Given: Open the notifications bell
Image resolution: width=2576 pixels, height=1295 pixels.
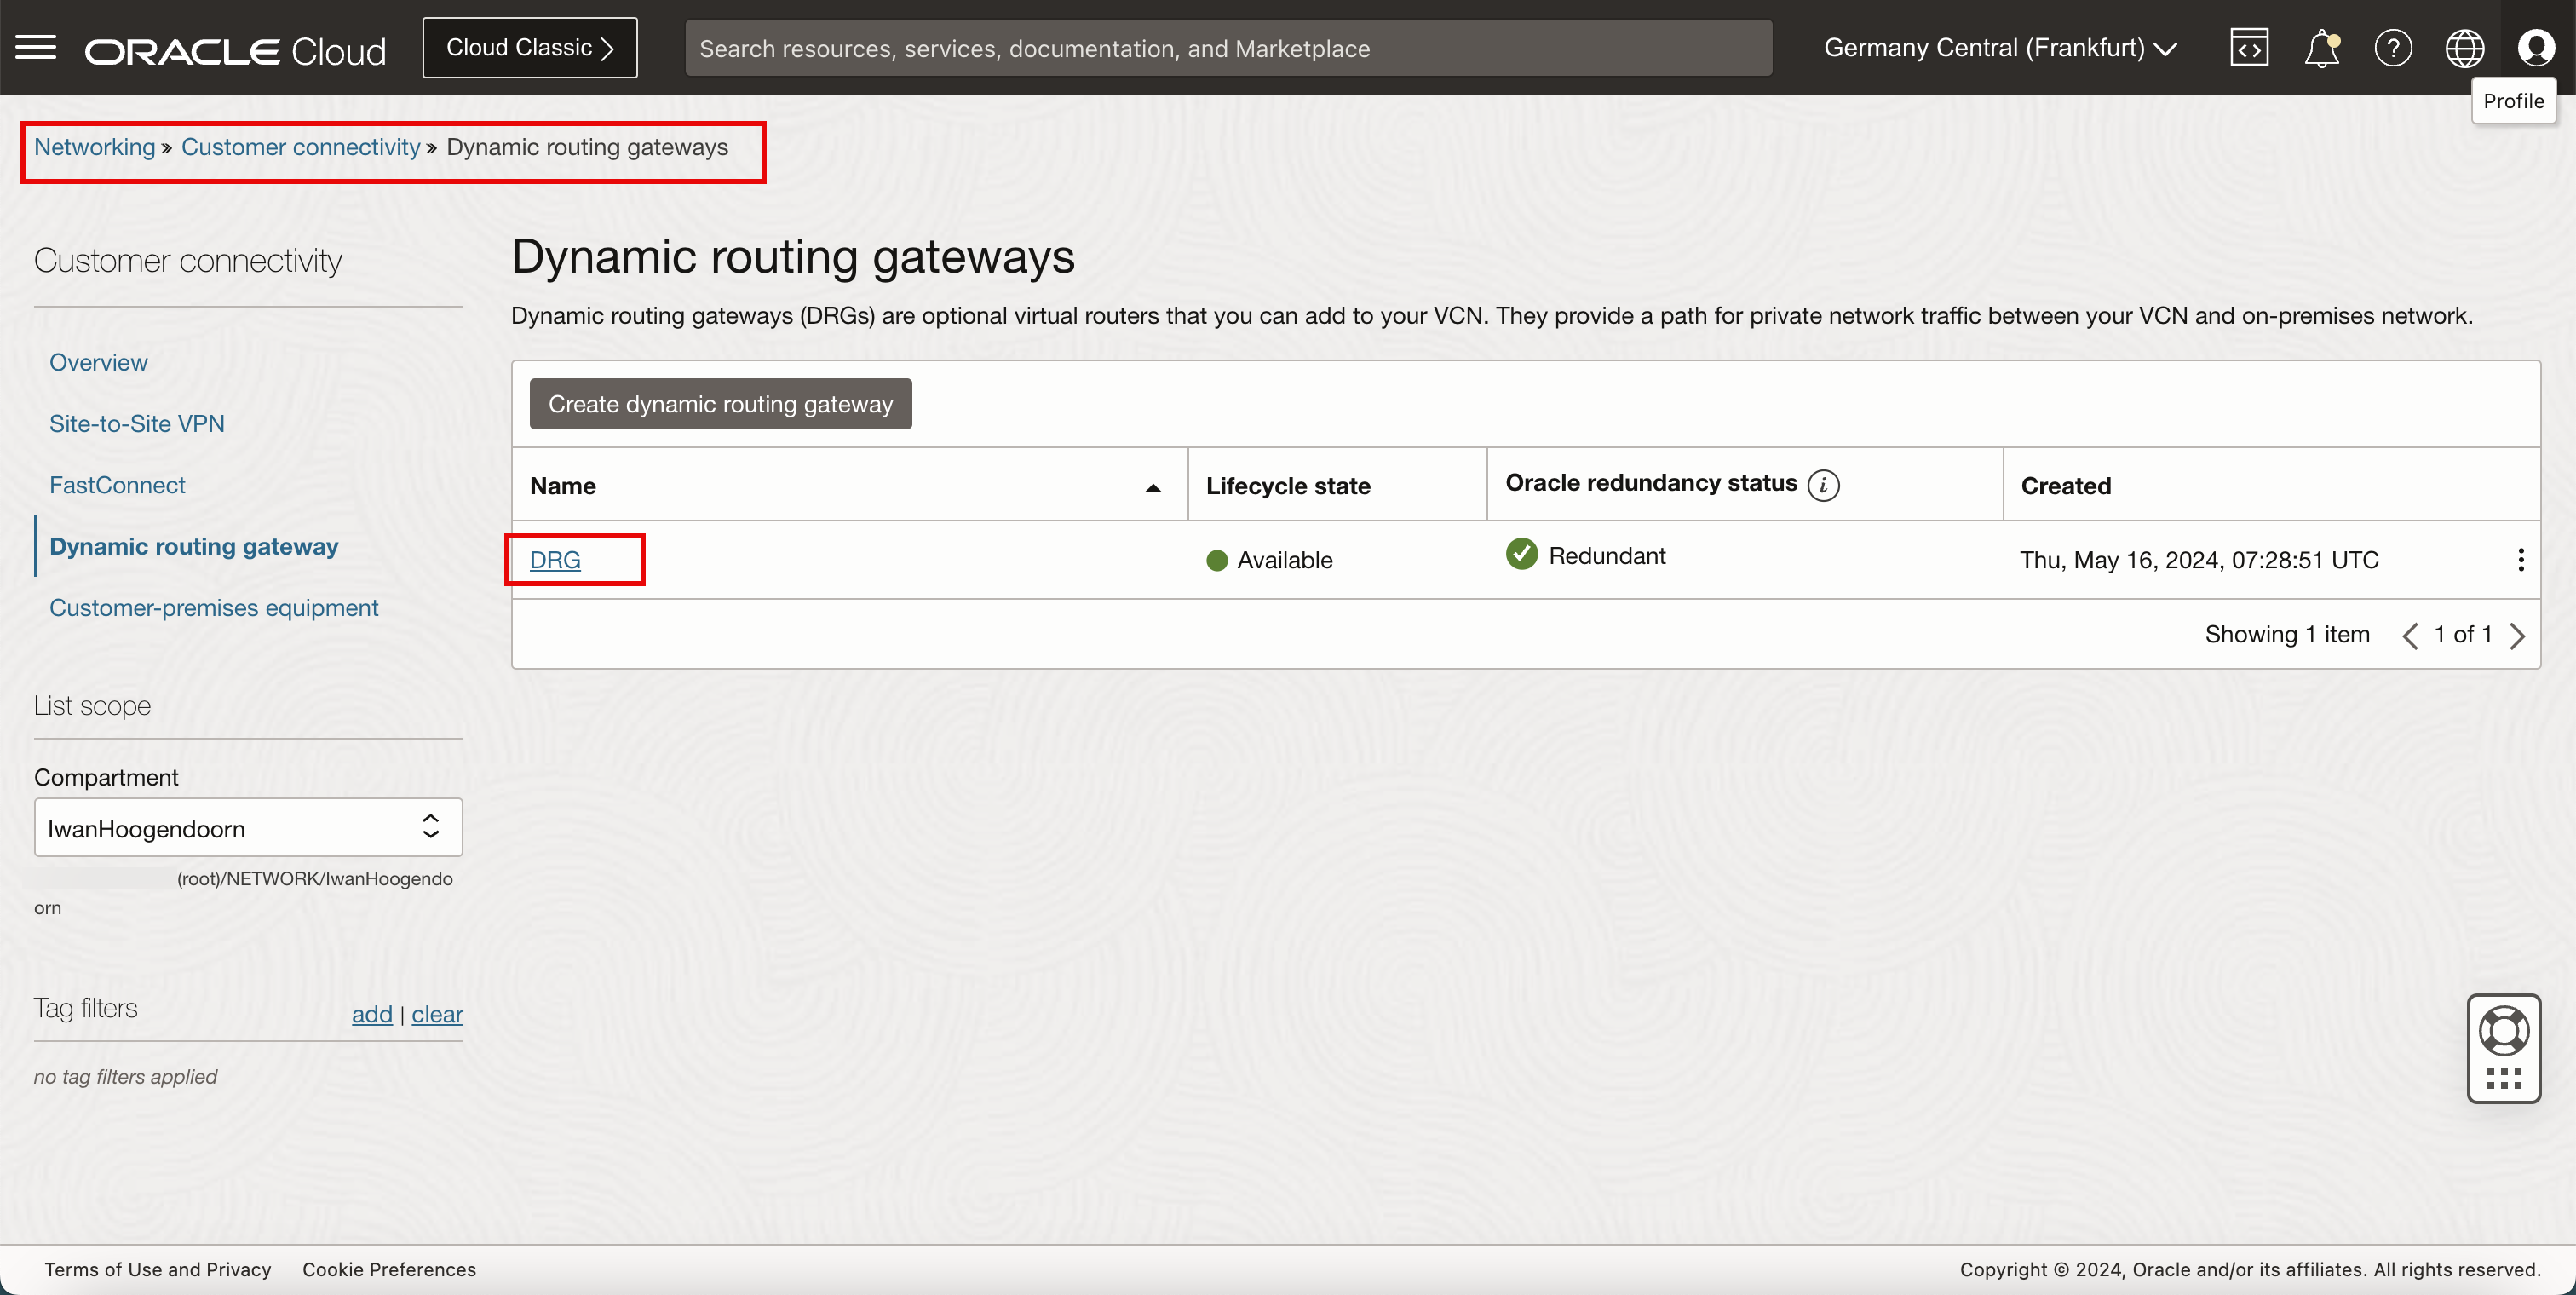Looking at the screenshot, I should [2321, 48].
